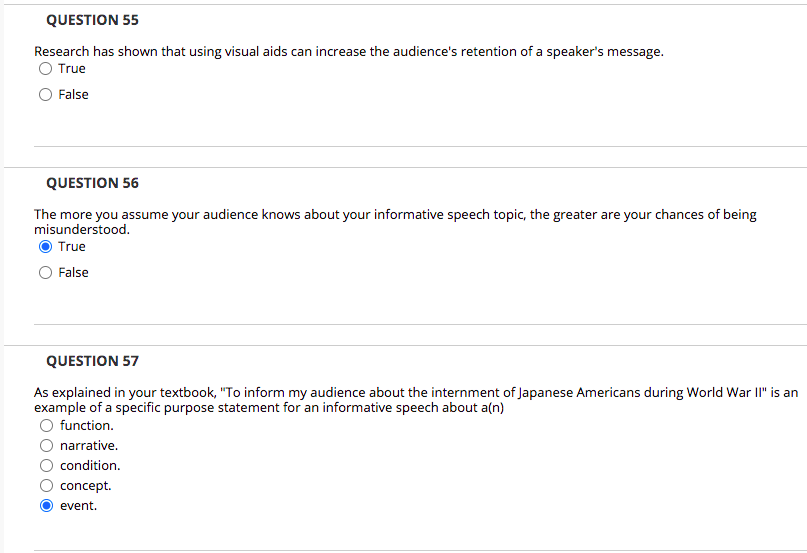
Task: Click 'False' label text under Question 55
Action: click(x=73, y=95)
